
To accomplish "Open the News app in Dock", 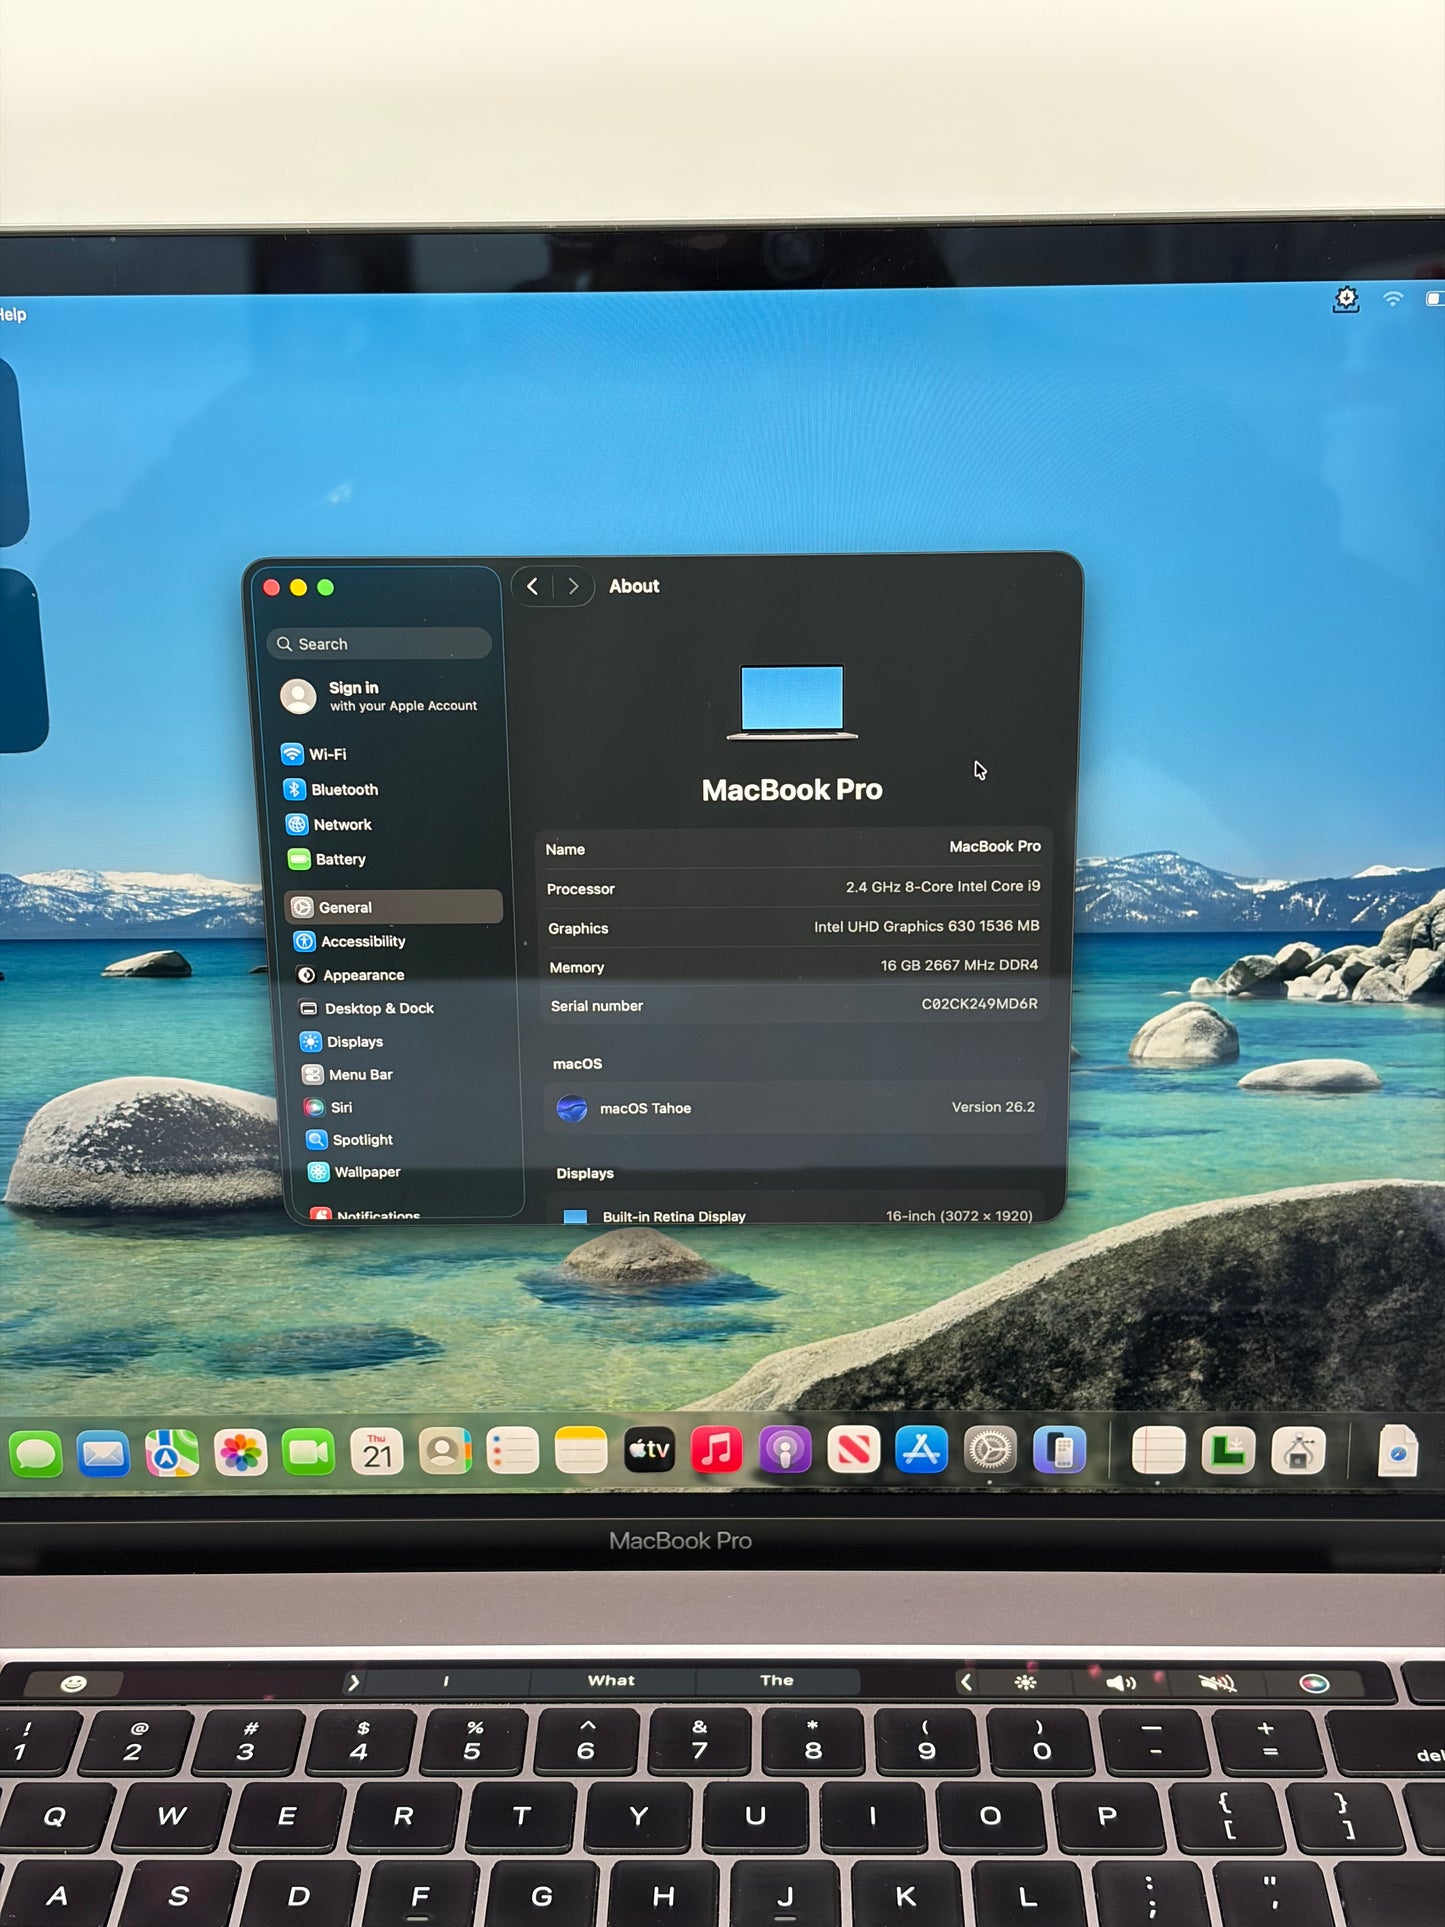I will 853,1450.
